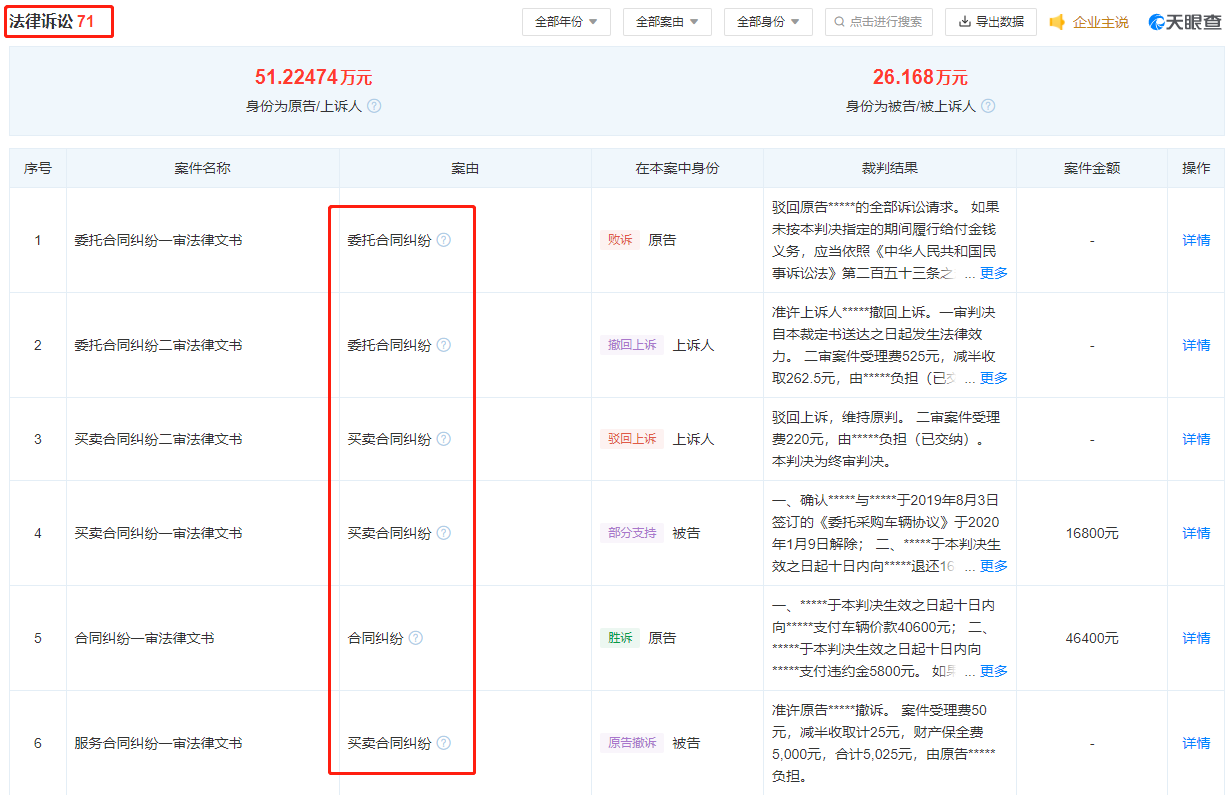Select the 法律诉讼 71 section heading
The image size is (1231, 795).
coord(59,21)
